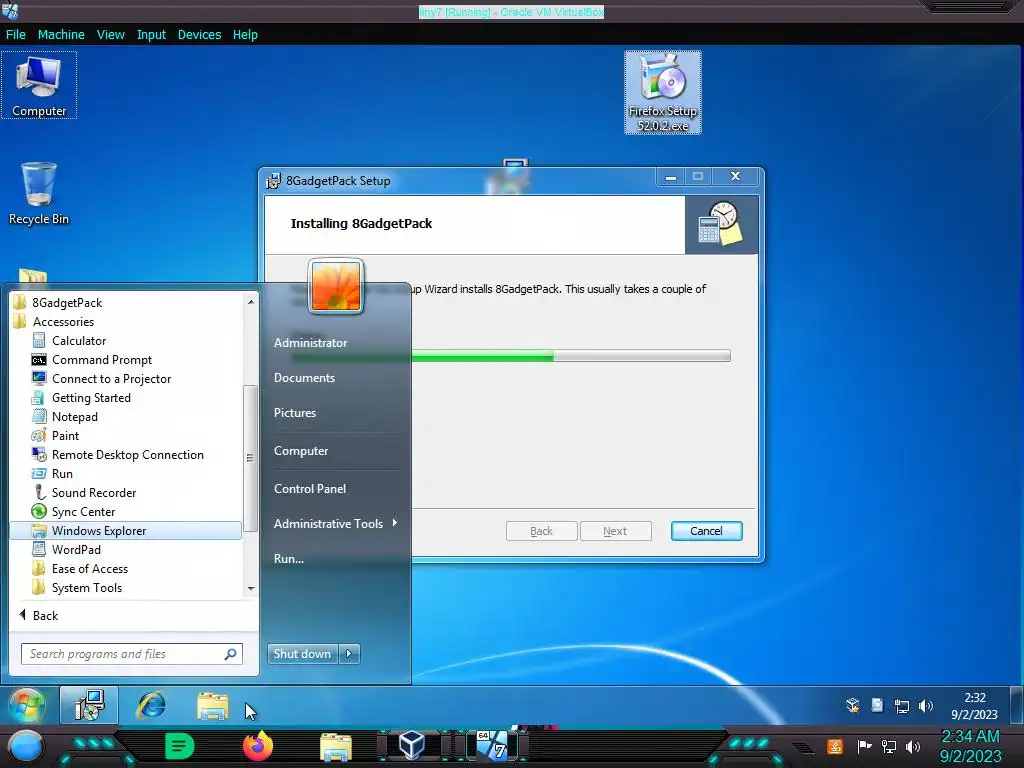Click the Remote Desktop Connection icon

point(39,455)
